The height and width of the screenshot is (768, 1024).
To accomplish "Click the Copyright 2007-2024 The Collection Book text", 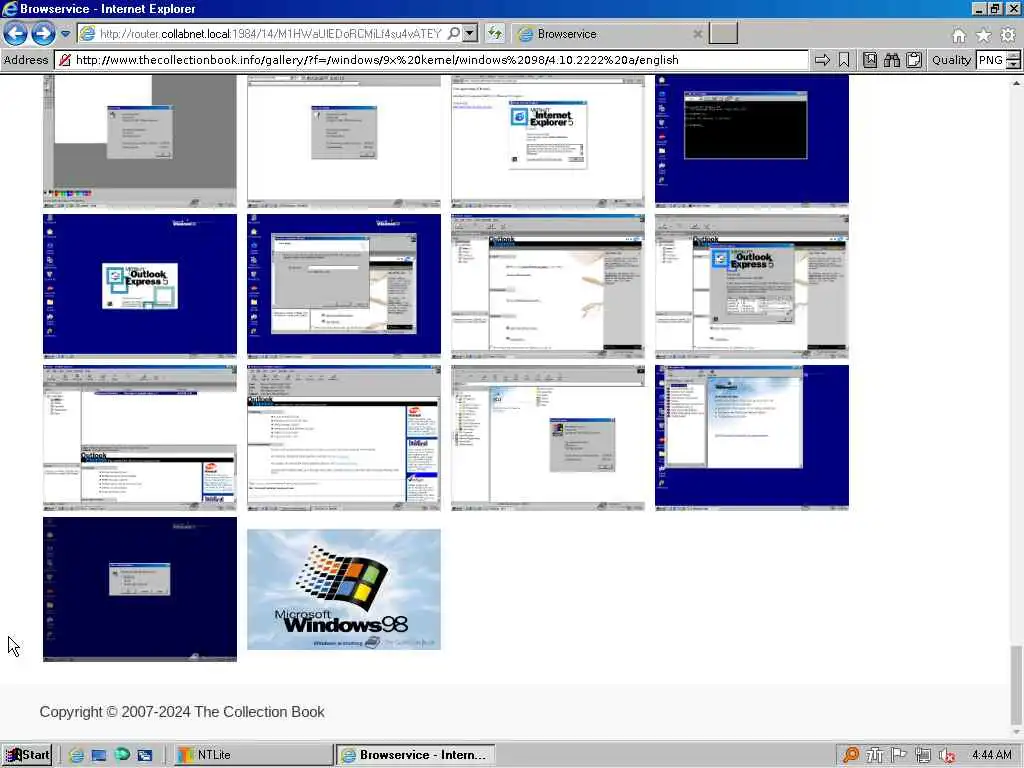I will (182, 712).
